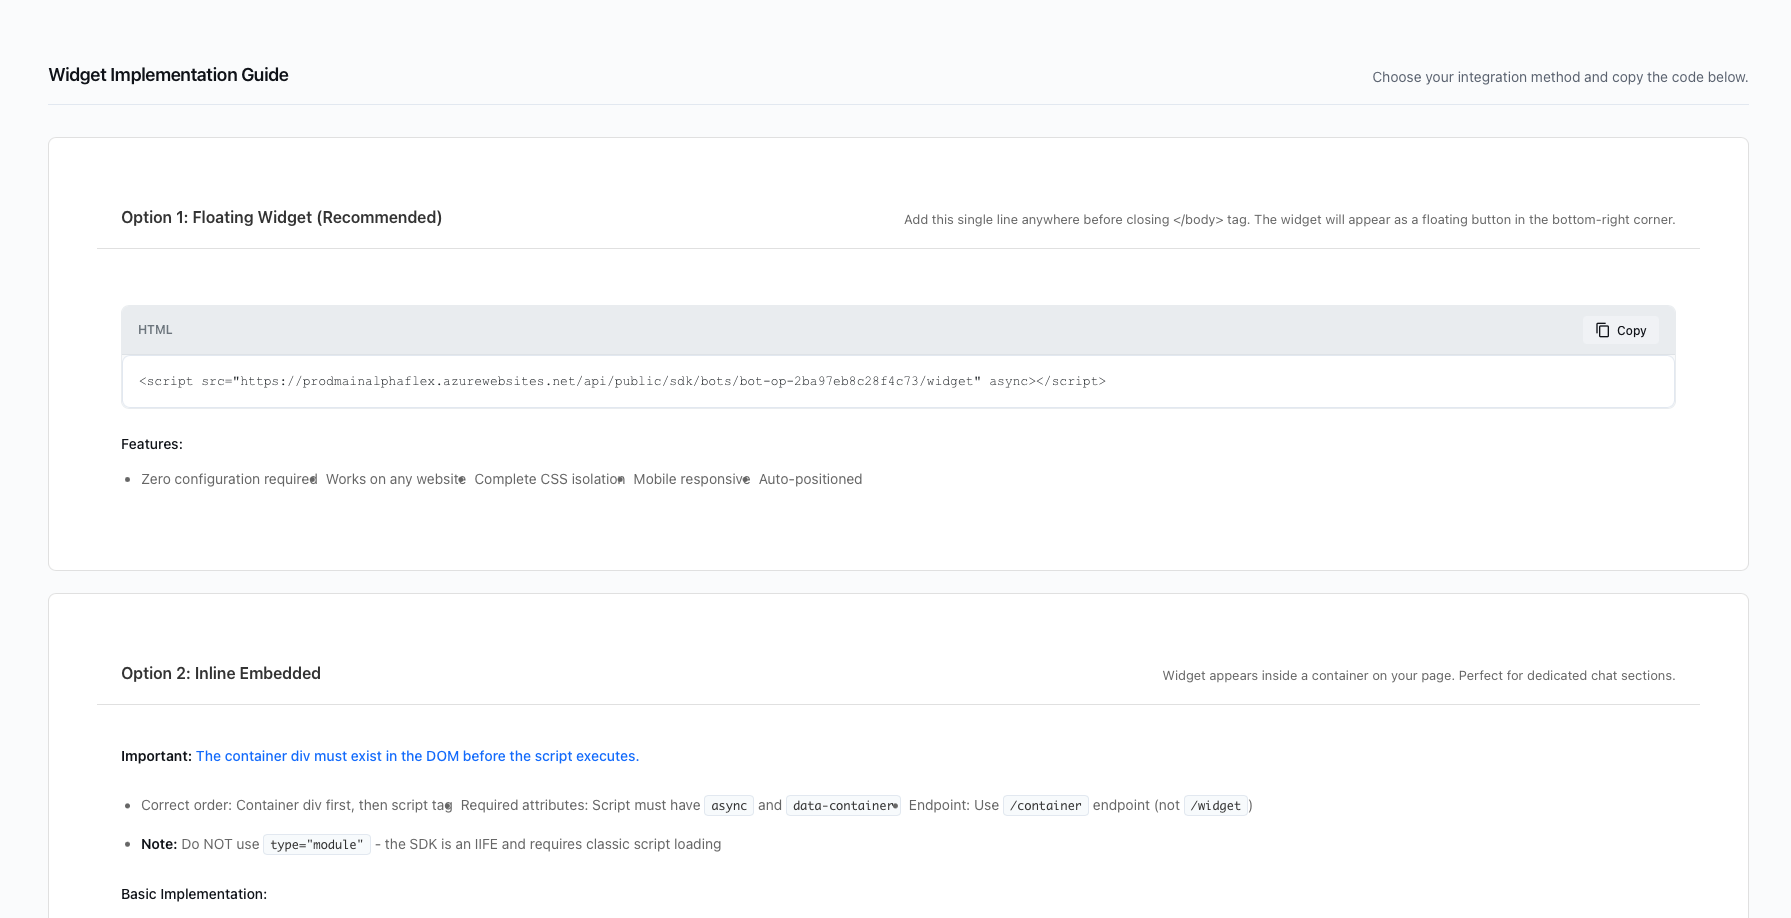Click the Important note text
This screenshot has height=918, width=1791.
tap(157, 756)
